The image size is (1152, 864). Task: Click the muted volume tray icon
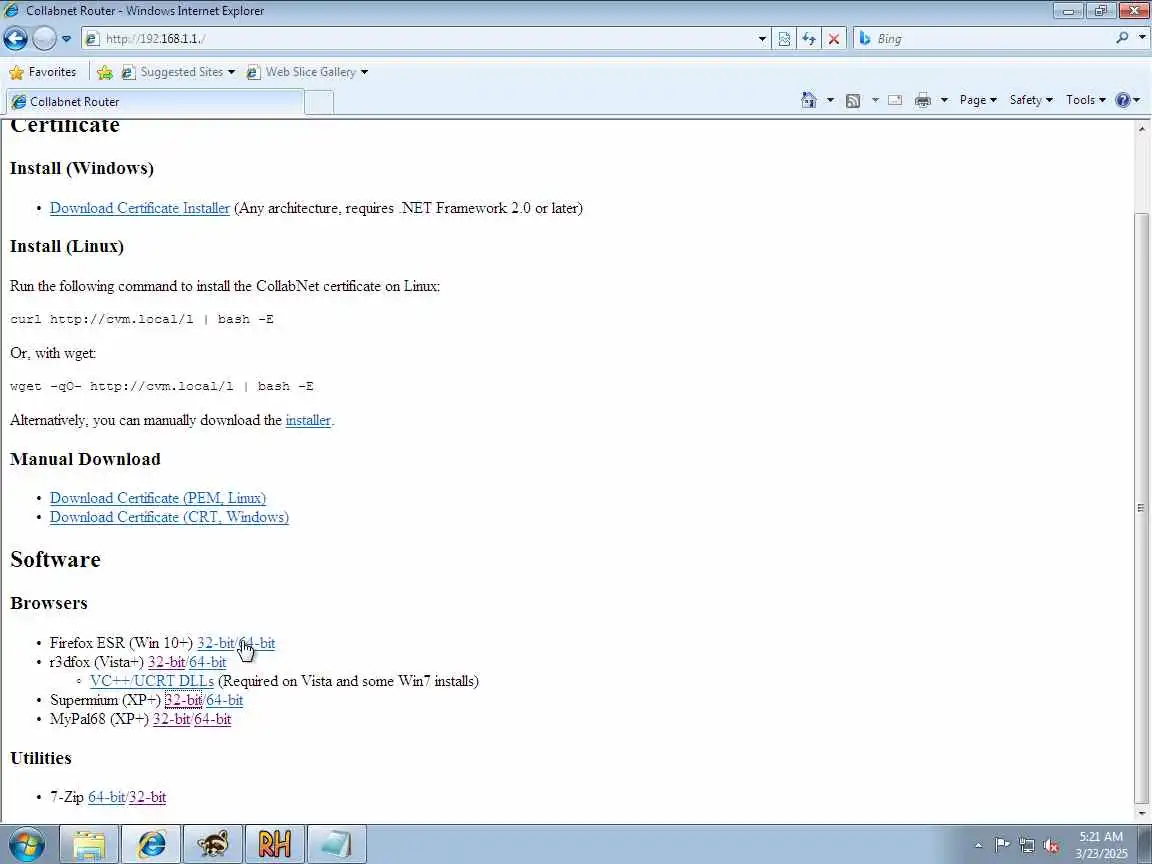1051,845
